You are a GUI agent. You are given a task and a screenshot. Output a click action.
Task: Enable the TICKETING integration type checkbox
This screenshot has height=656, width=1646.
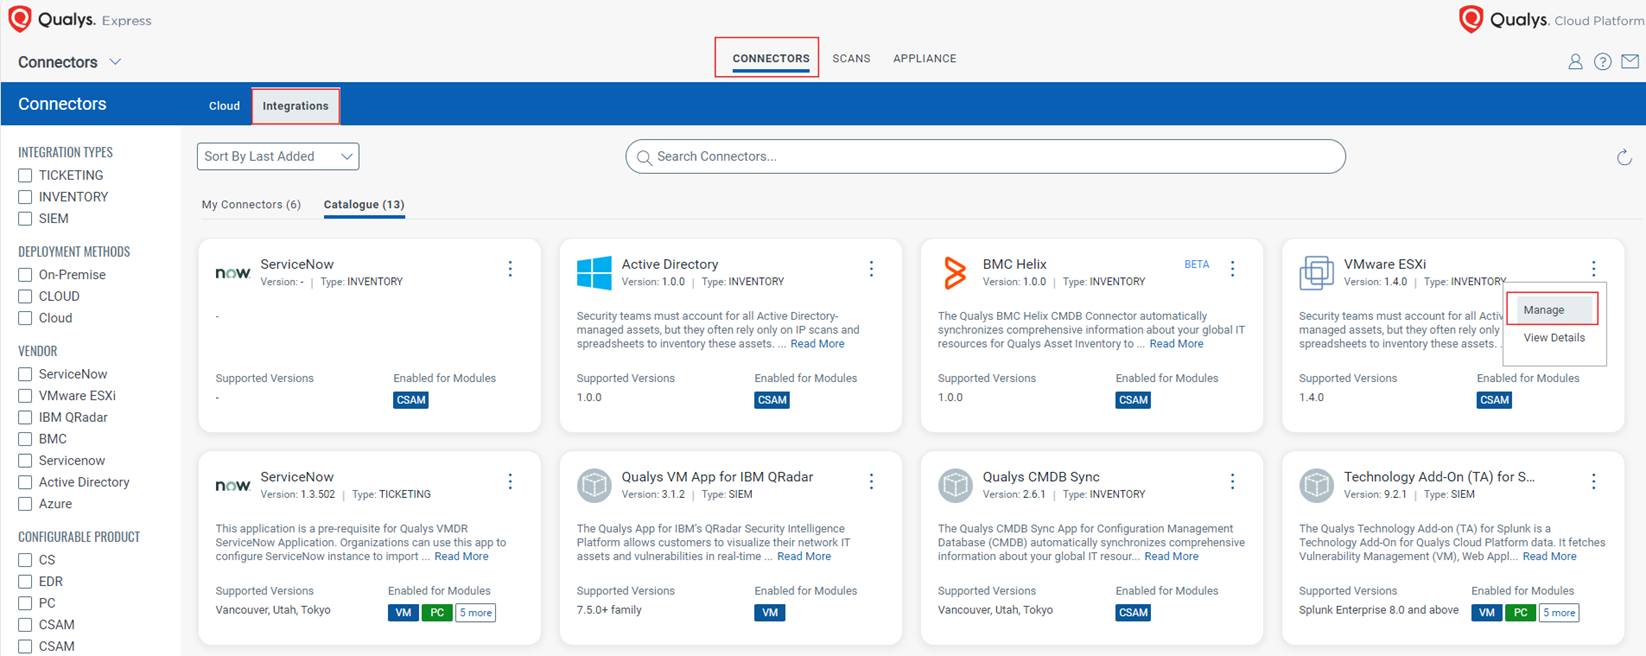tap(25, 176)
